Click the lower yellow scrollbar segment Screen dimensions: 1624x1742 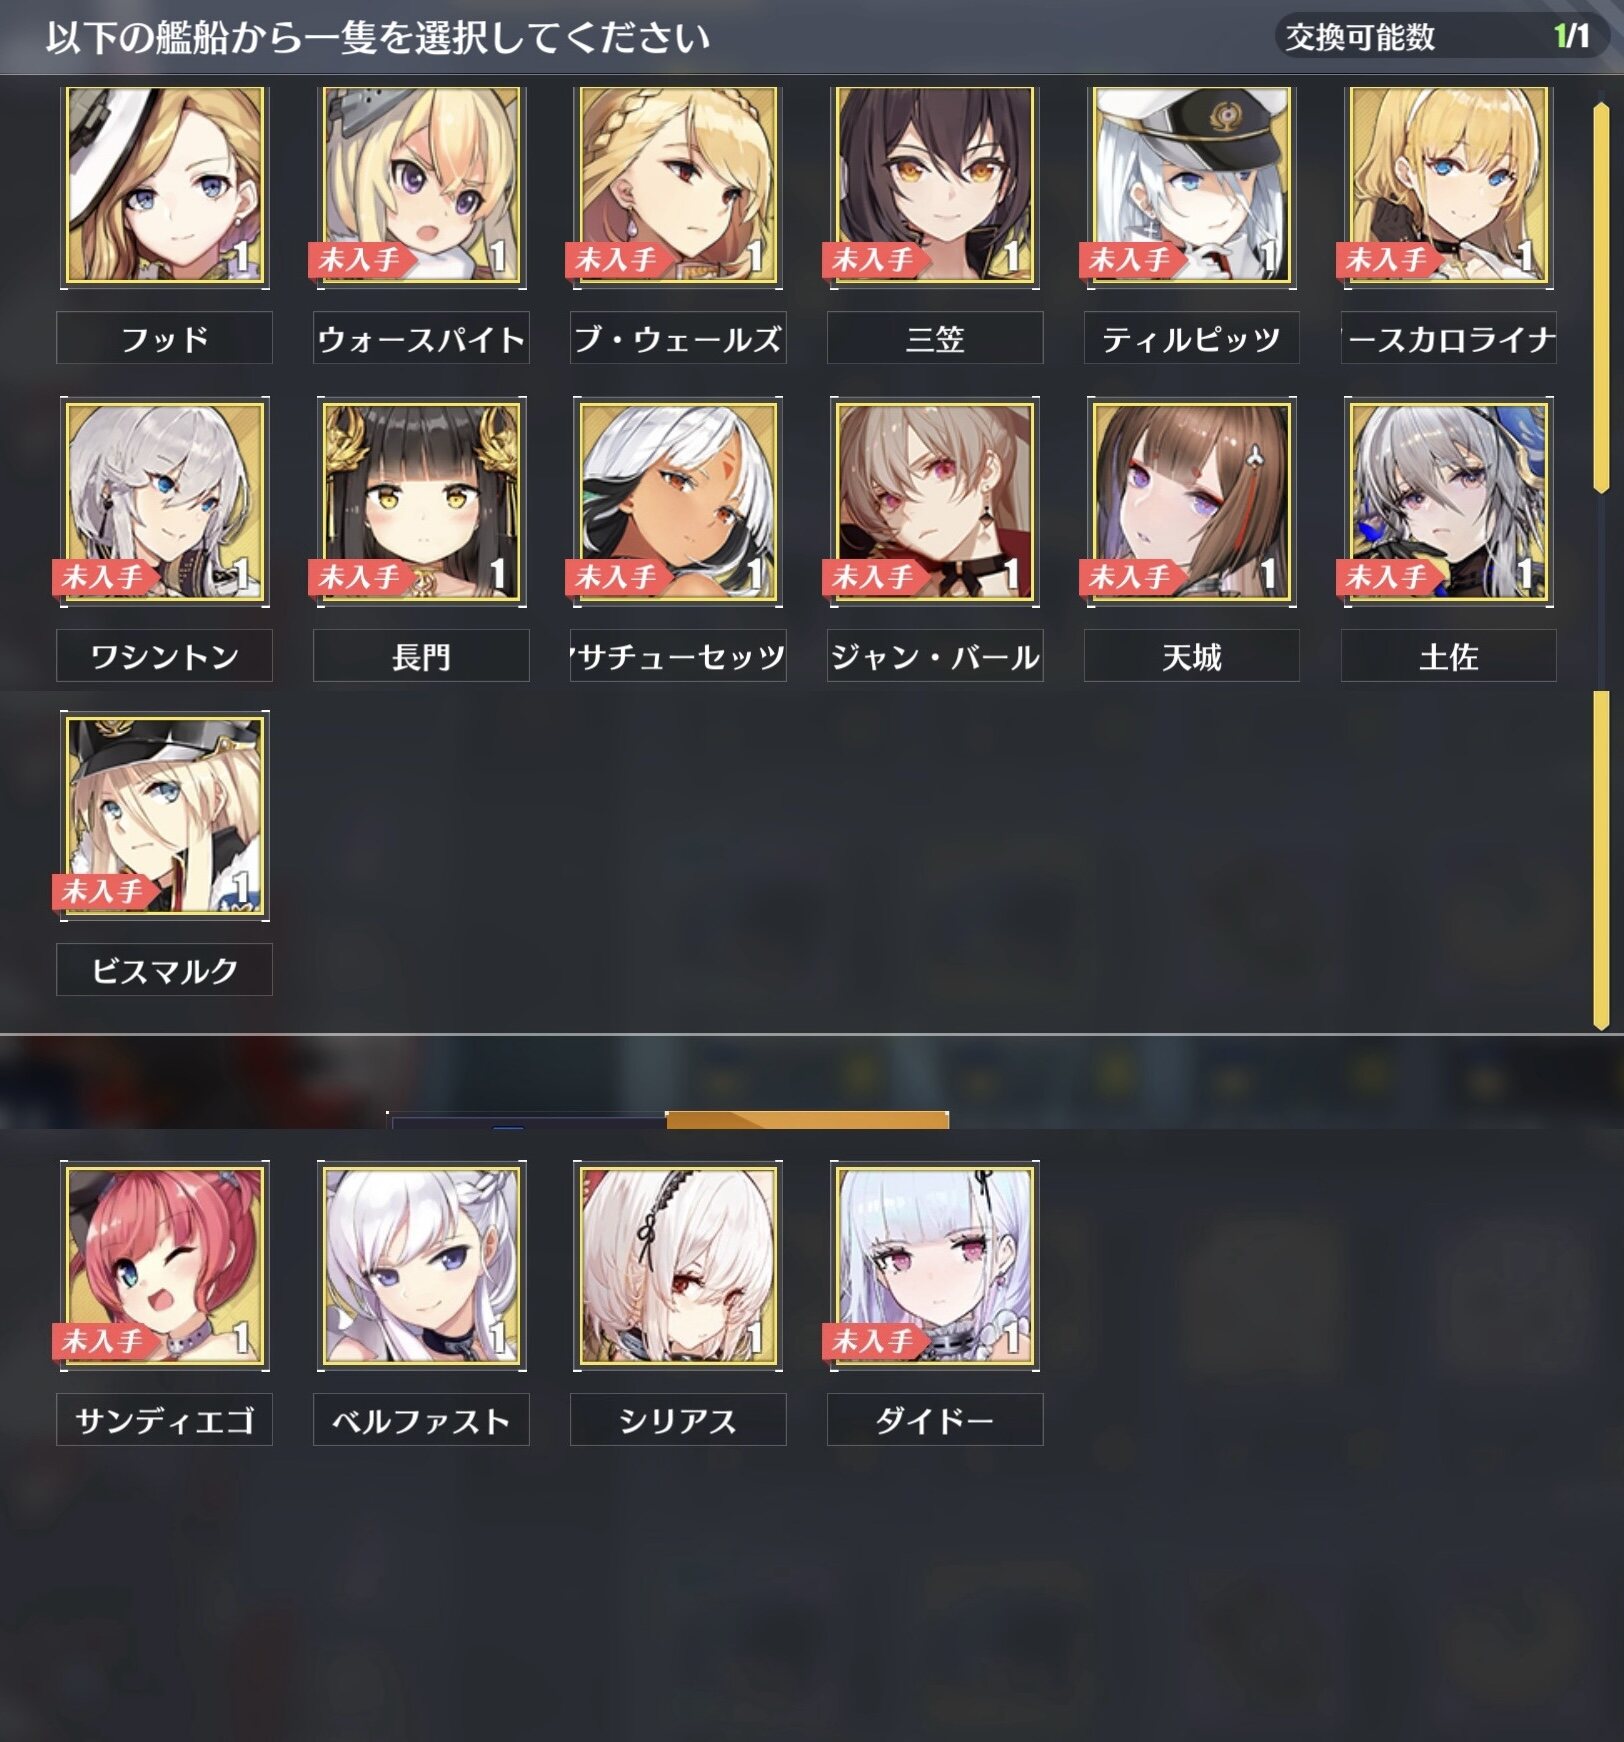pyautogui.click(x=1601, y=860)
